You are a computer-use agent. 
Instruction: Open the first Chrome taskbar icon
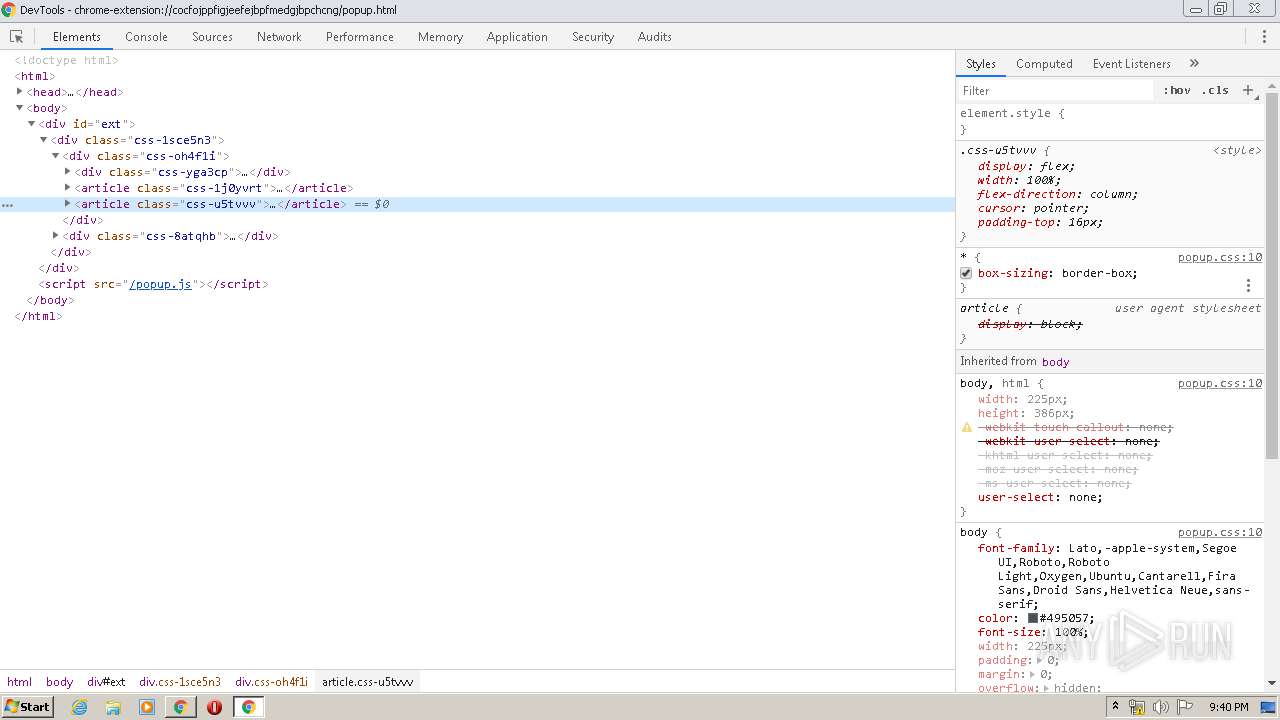pos(180,707)
